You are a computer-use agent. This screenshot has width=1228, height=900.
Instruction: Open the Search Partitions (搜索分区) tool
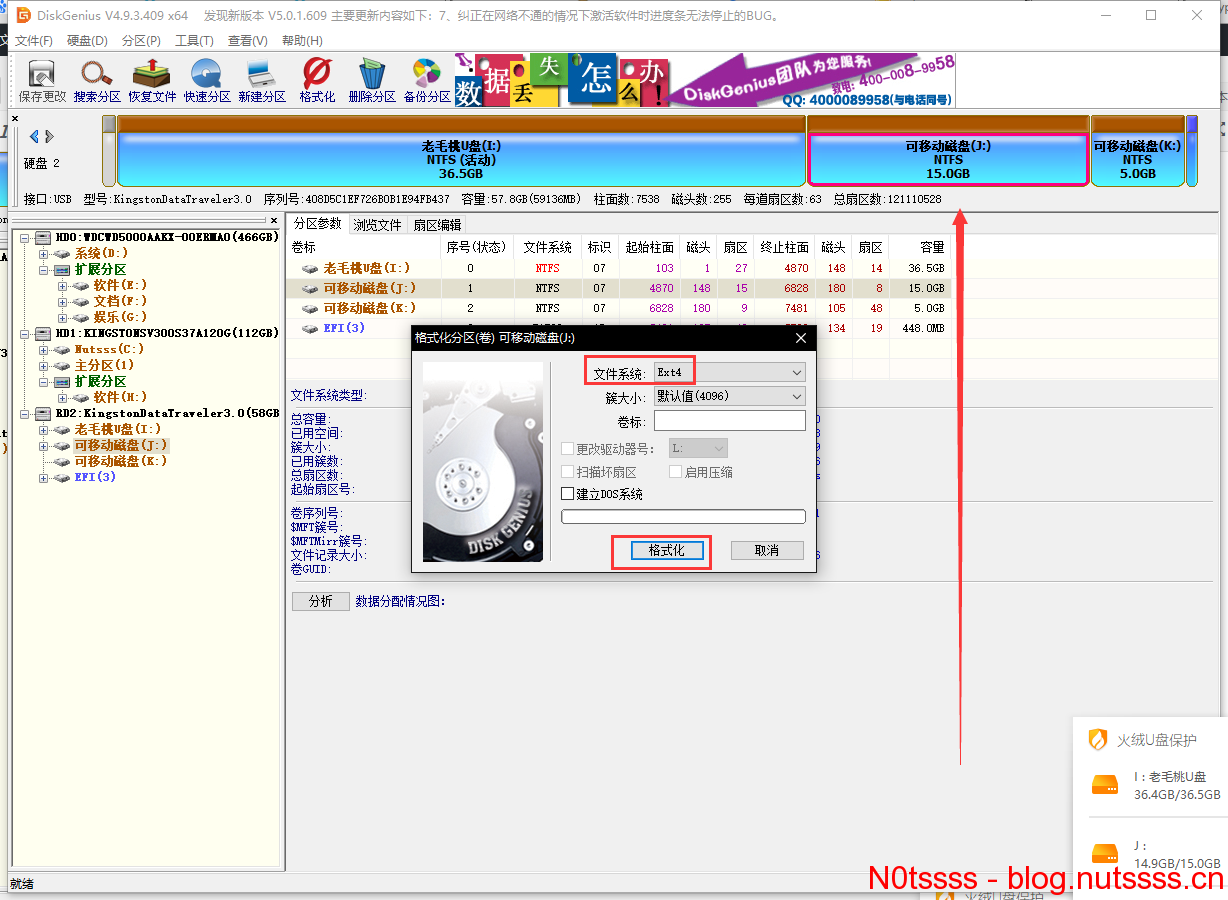pos(97,81)
